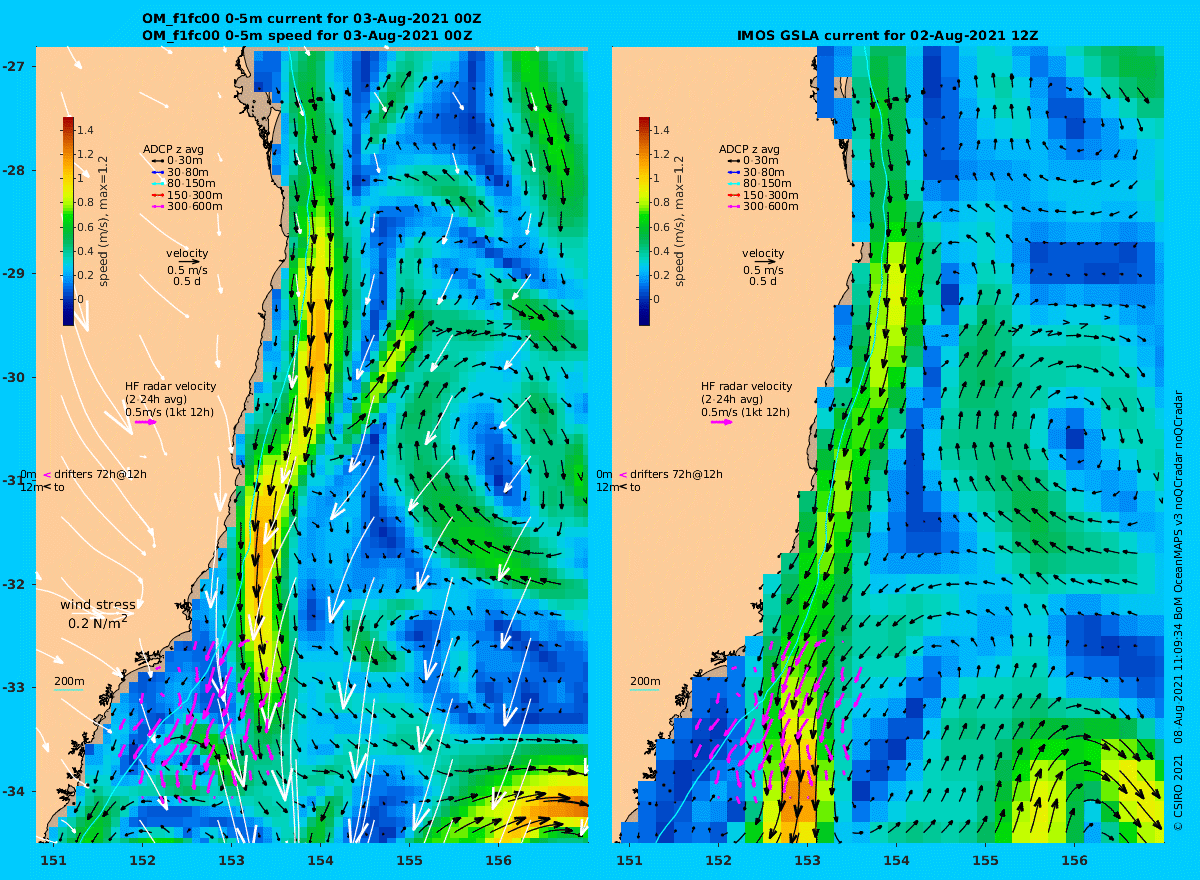Click the cyan 200m contour legend line in IMOS GSLA panel

point(644,690)
